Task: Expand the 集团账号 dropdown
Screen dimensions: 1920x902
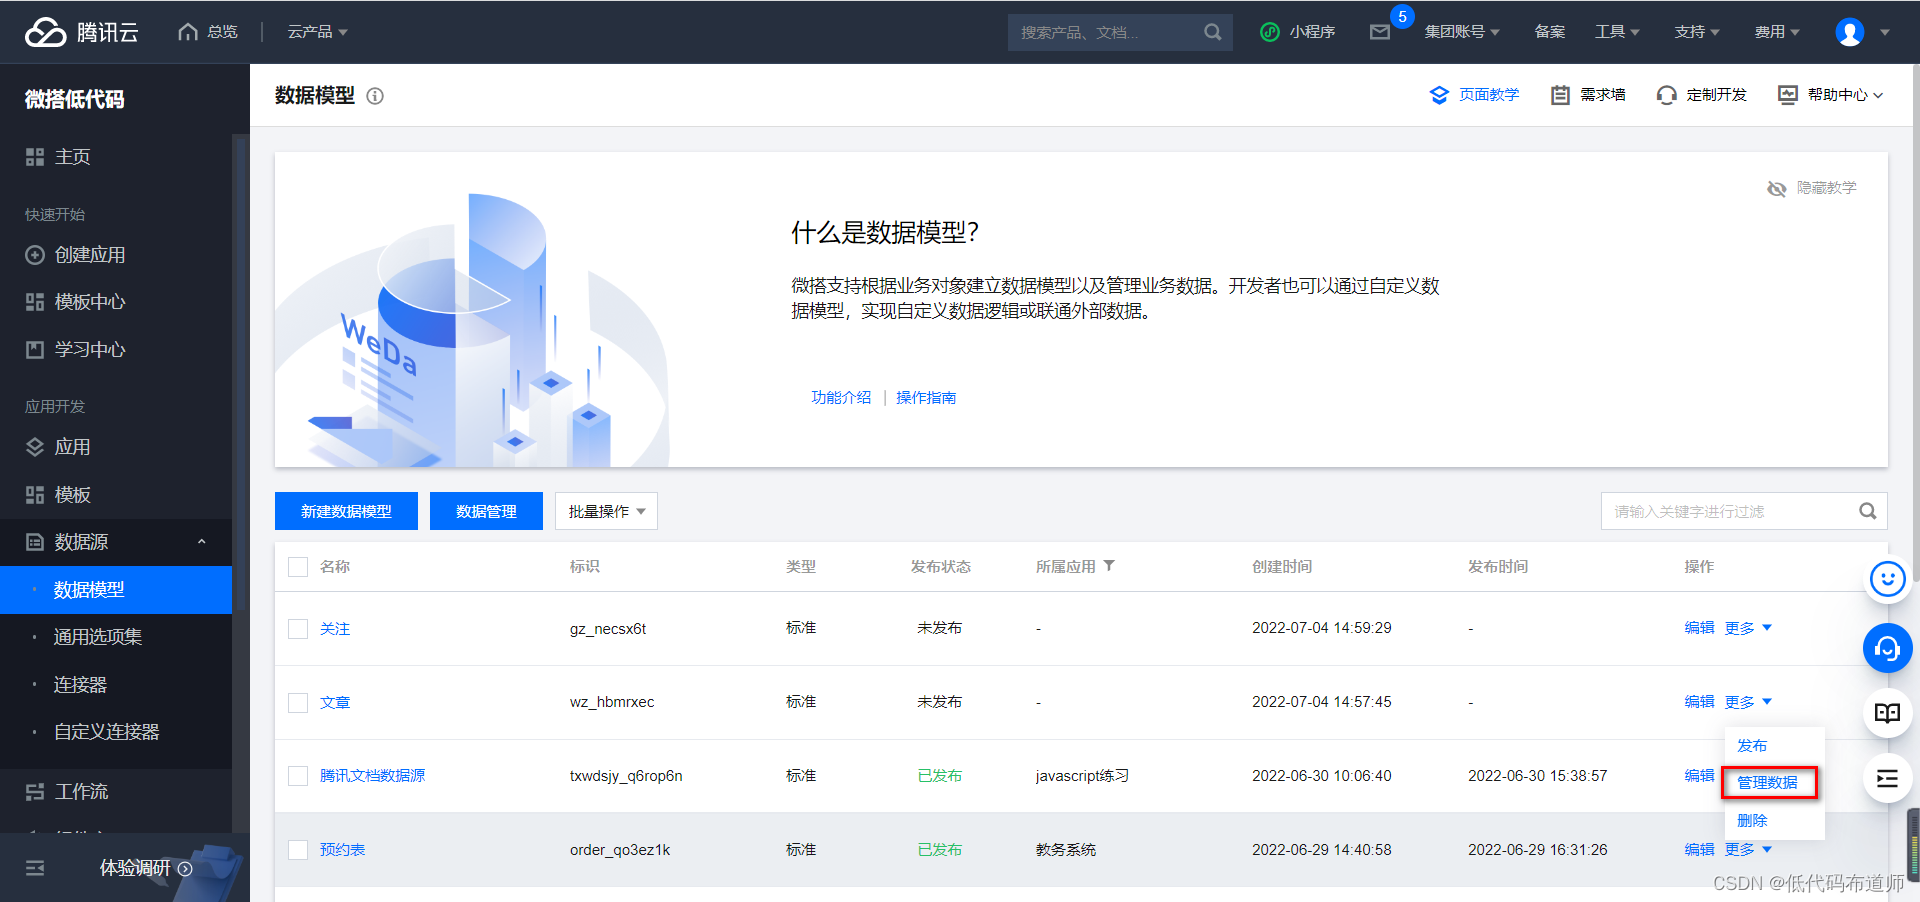Action: [x=1462, y=32]
